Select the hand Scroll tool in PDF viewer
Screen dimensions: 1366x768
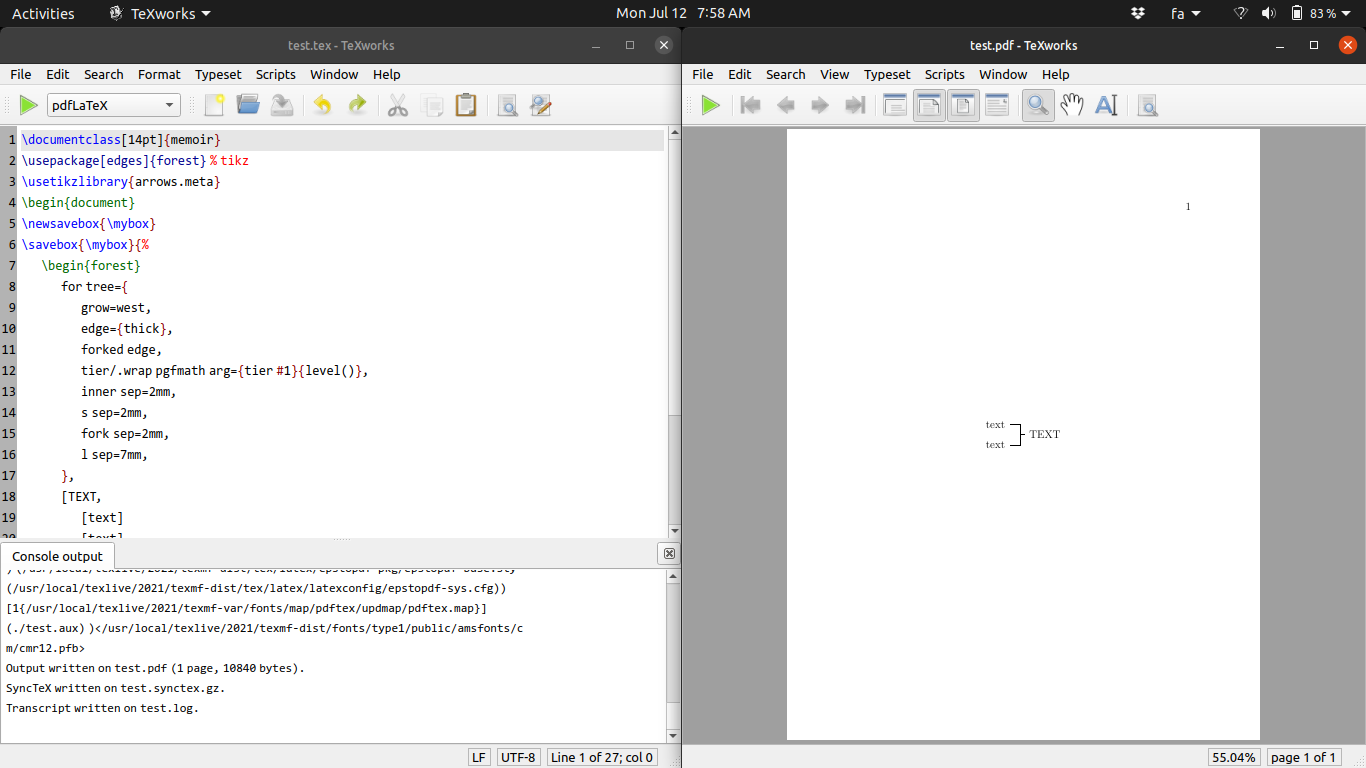click(x=1072, y=105)
